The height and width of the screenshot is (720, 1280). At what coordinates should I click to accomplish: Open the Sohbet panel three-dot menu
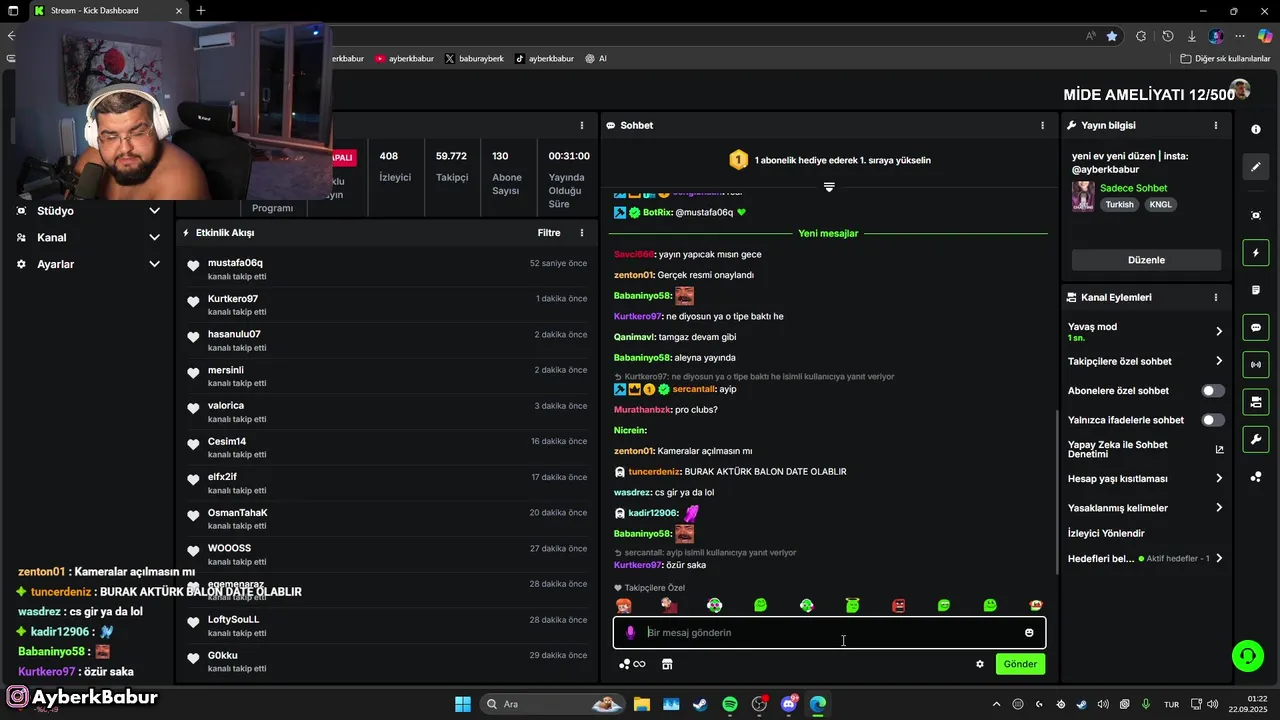1042,126
